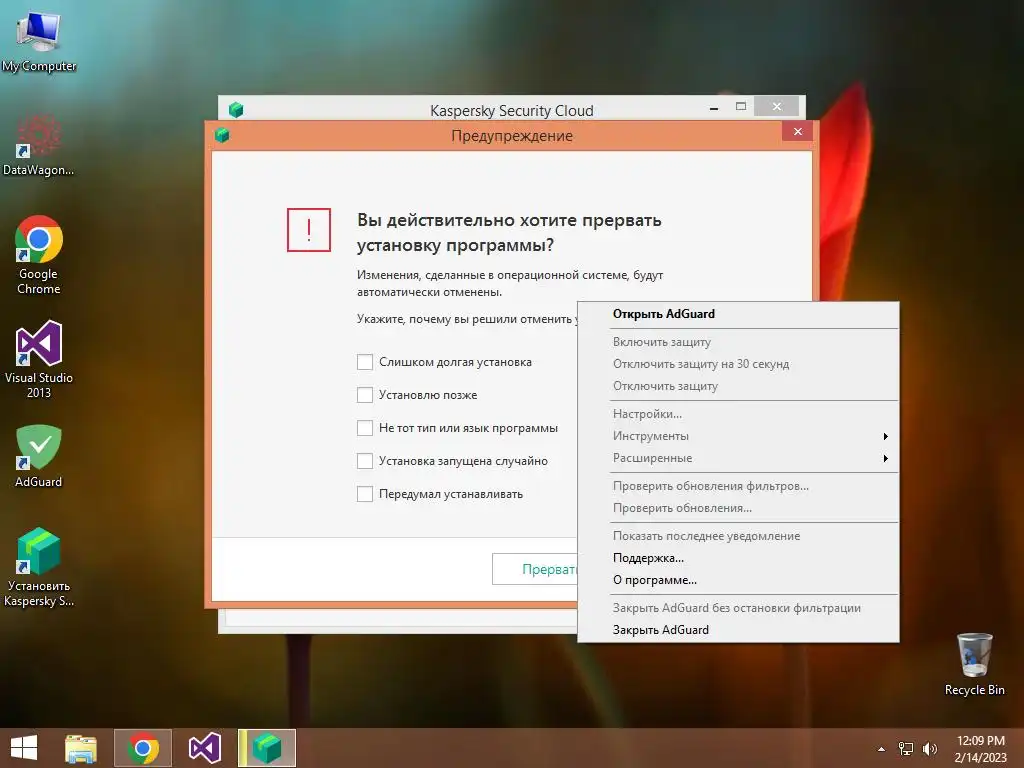Screen dimensions: 1024x768
Task: Check 'Слишком долгая установка' checkbox
Action: pos(365,362)
